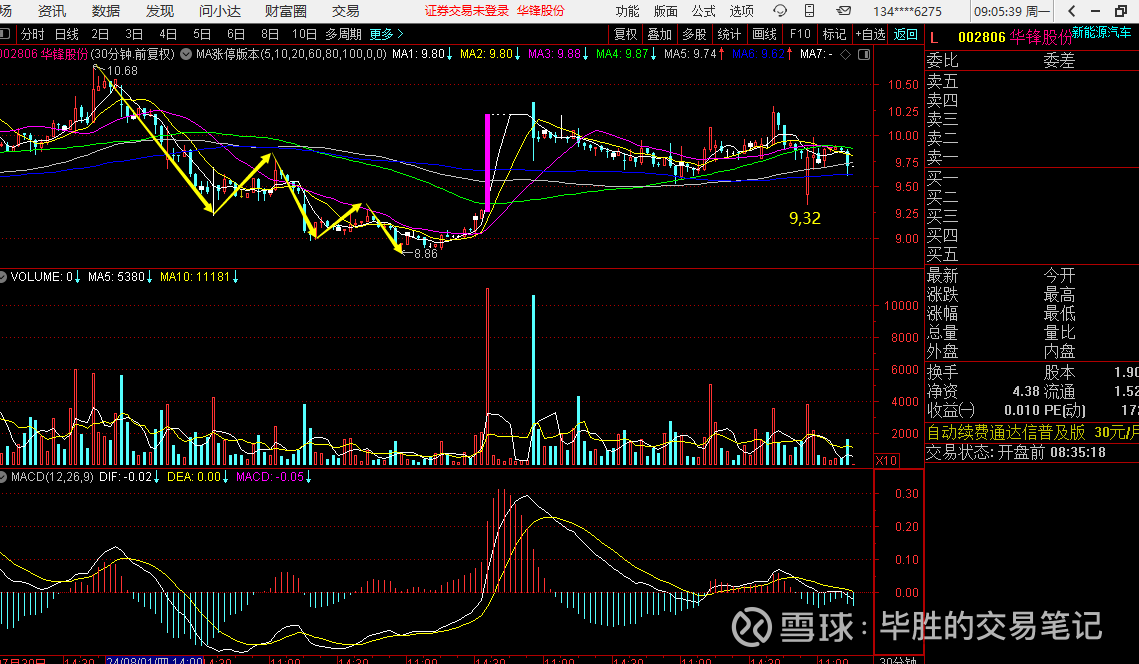
Task: Click the 复权 adjustment button
Action: pyautogui.click(x=625, y=34)
